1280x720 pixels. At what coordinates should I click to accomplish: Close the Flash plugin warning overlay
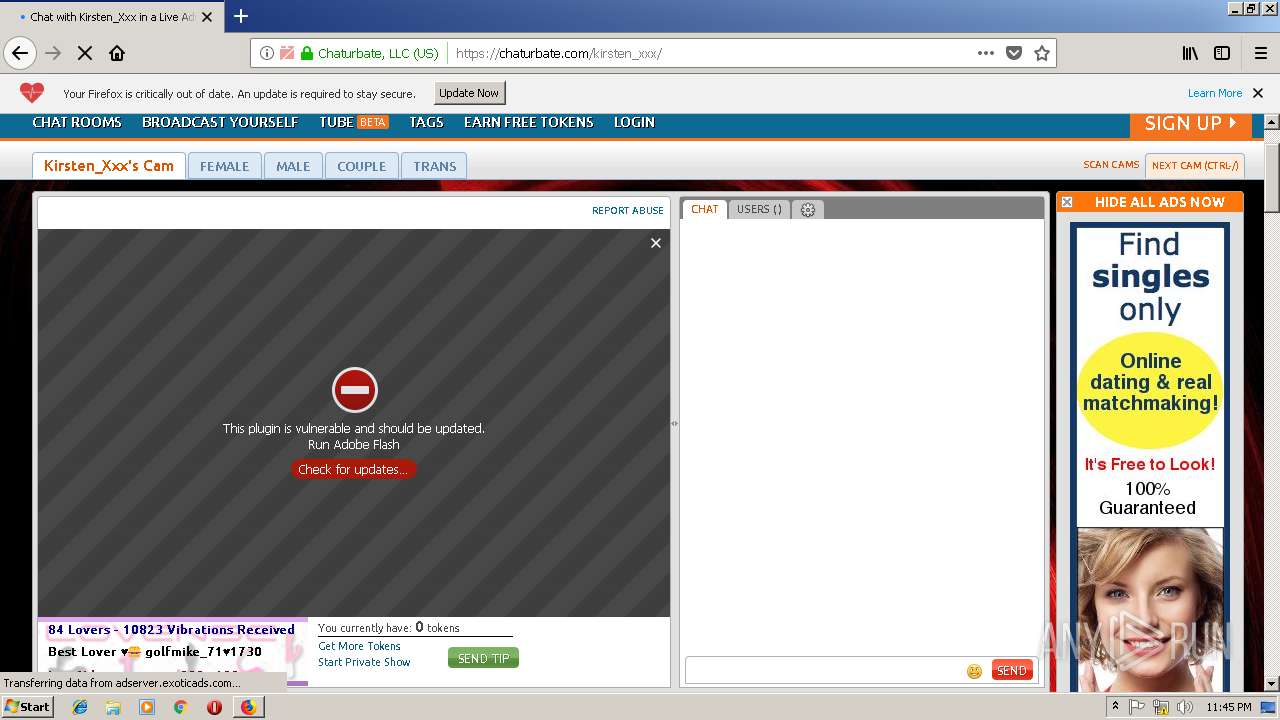656,243
